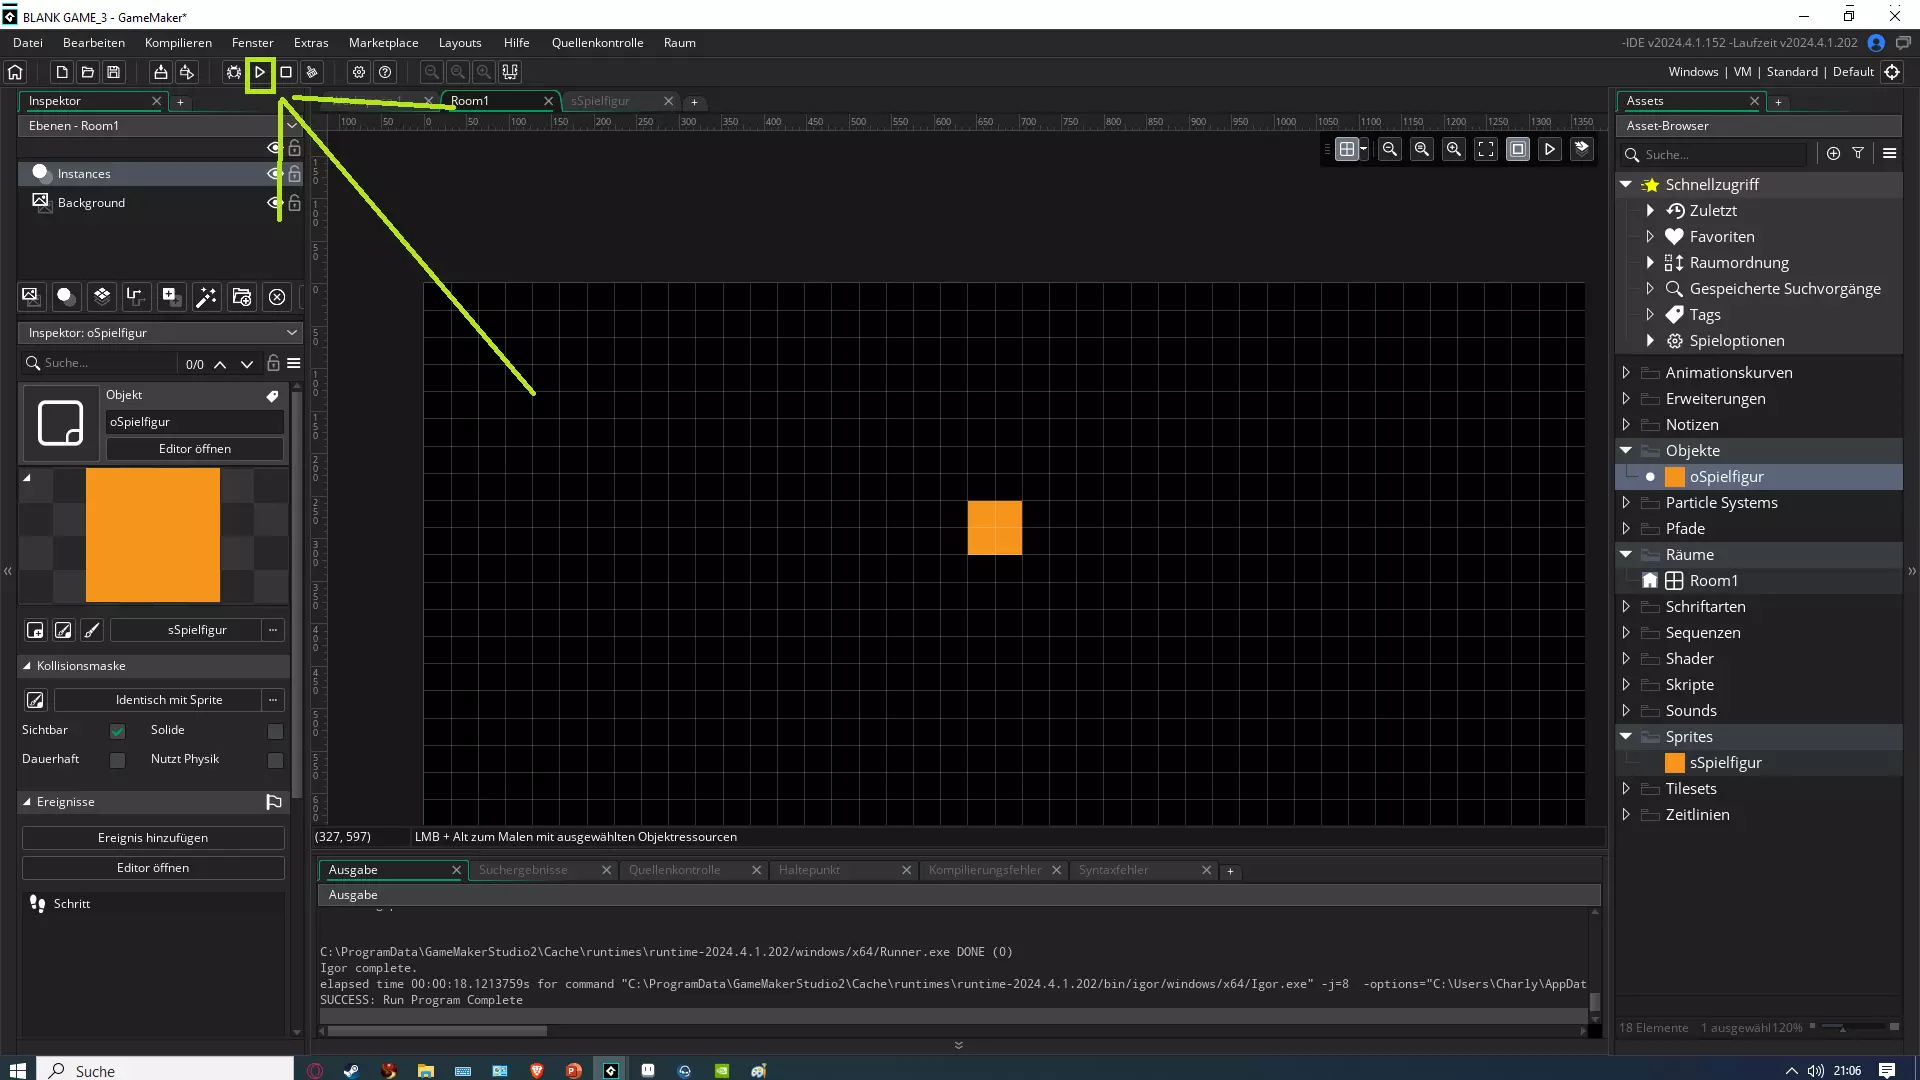Image resolution: width=1920 pixels, height=1080 pixels.
Task: Click the home start page icon
Action: (15, 72)
